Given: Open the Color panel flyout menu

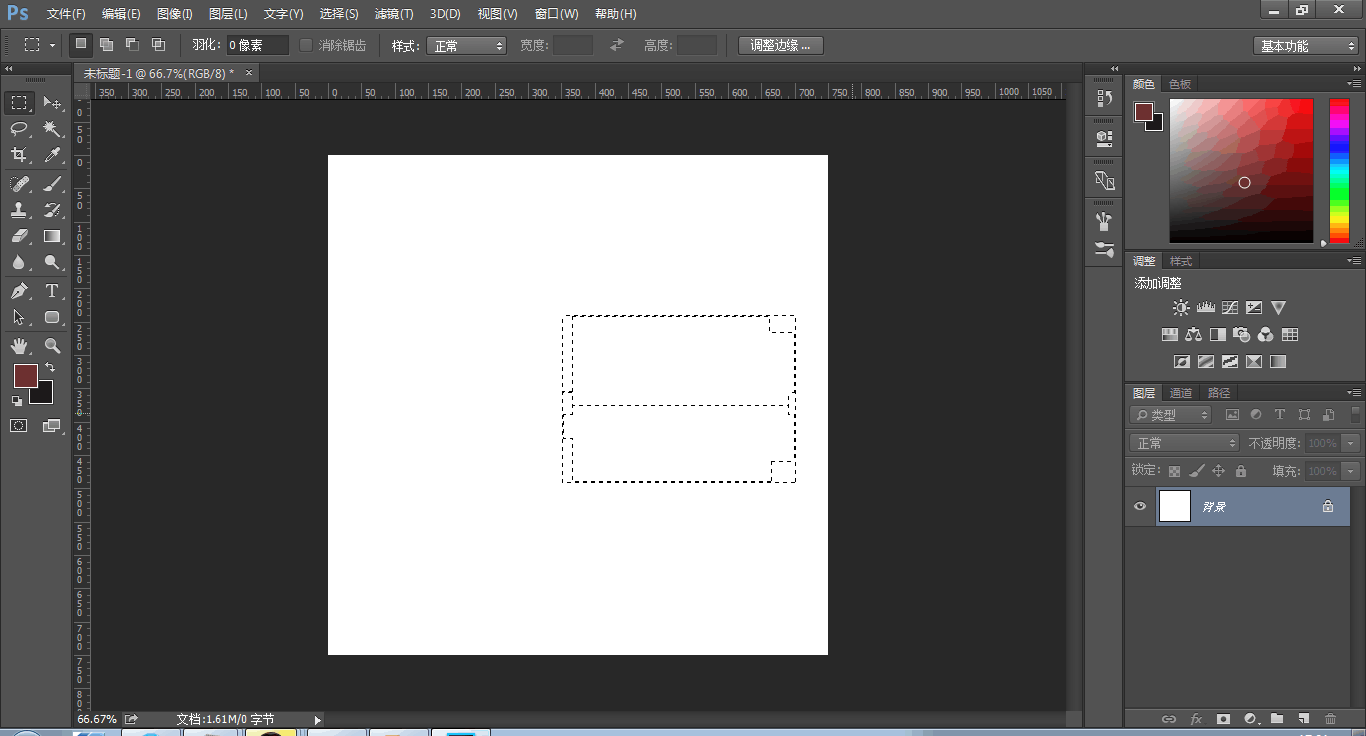Looking at the screenshot, I should click(1354, 84).
